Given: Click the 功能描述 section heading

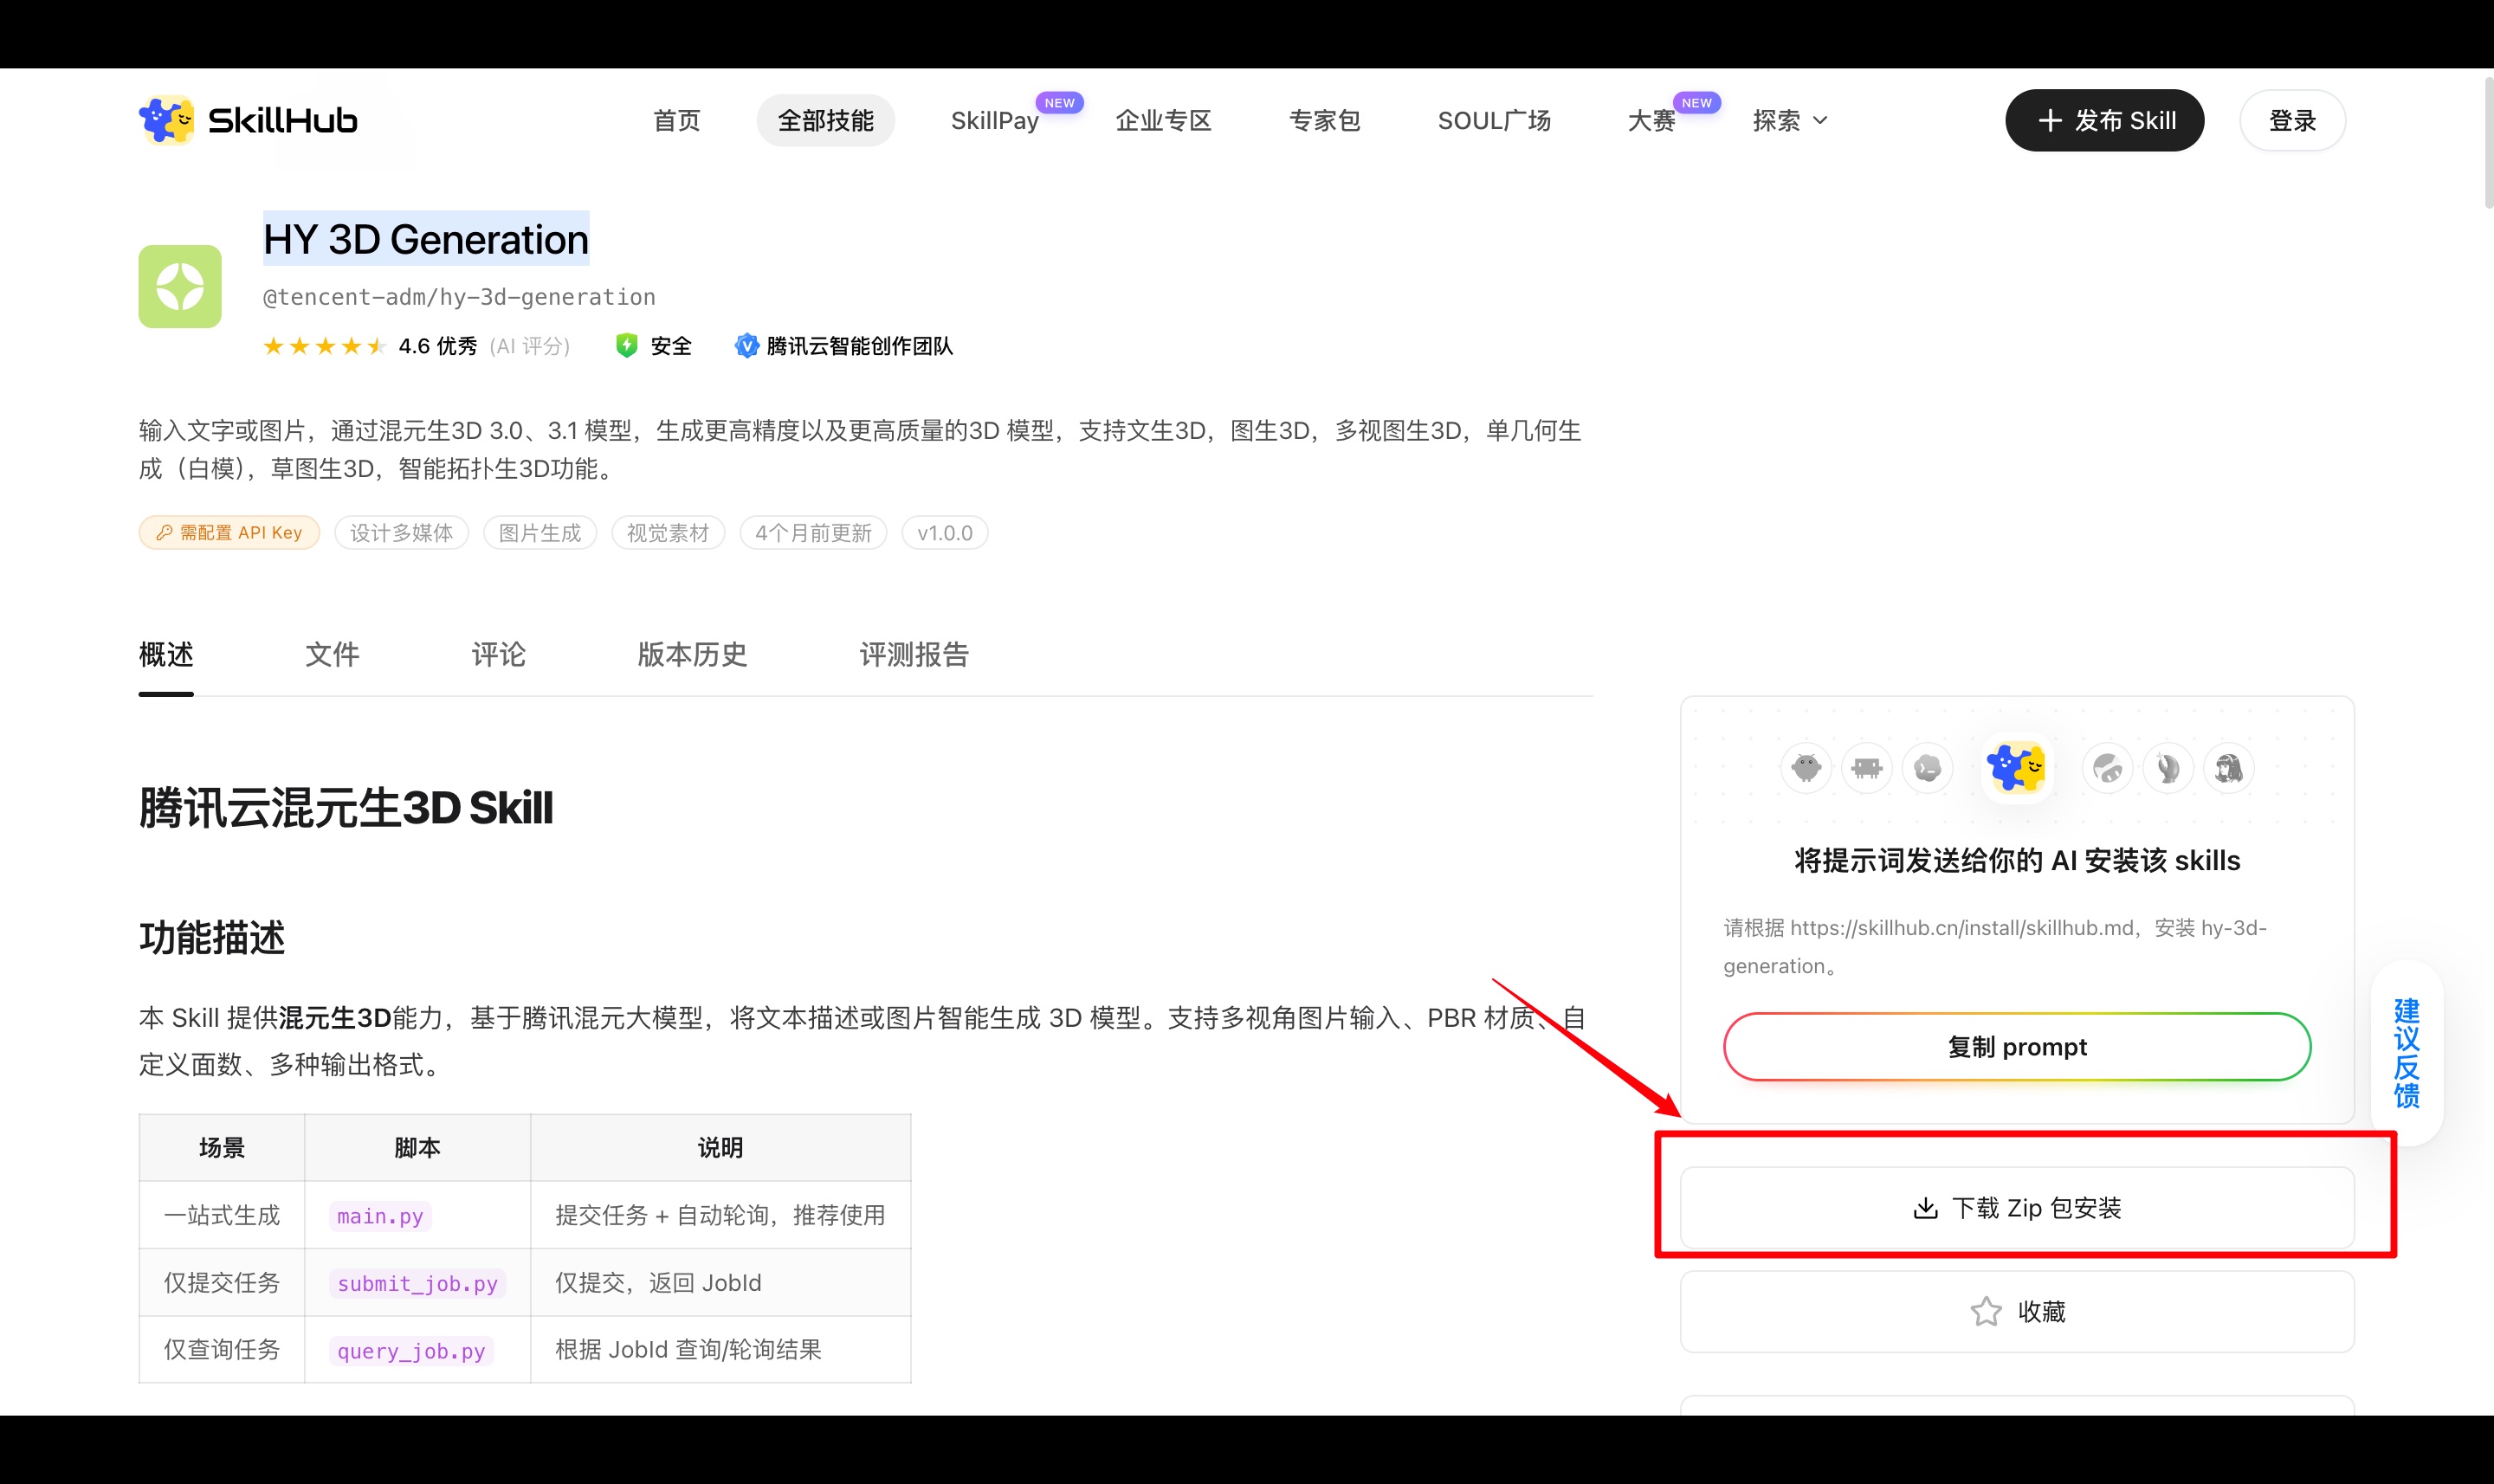Looking at the screenshot, I should pyautogui.click(x=212, y=938).
